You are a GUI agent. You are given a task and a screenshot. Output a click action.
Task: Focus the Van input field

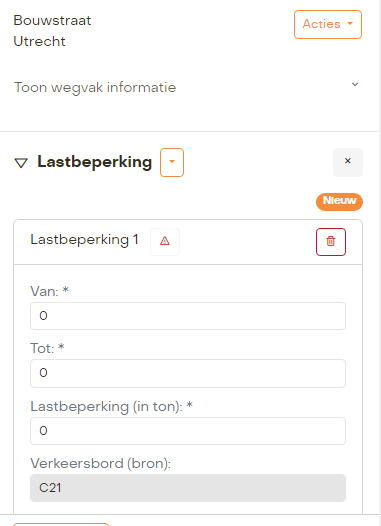click(188, 316)
